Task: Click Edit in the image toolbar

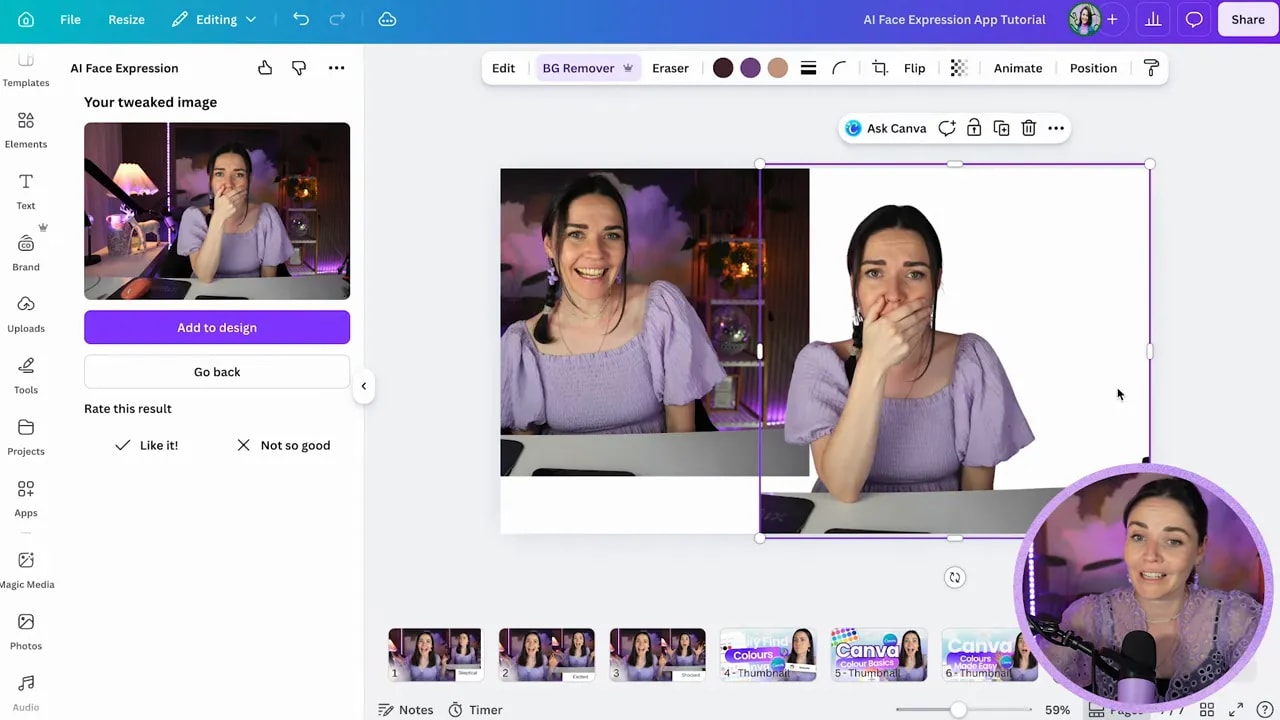Action: tap(503, 68)
